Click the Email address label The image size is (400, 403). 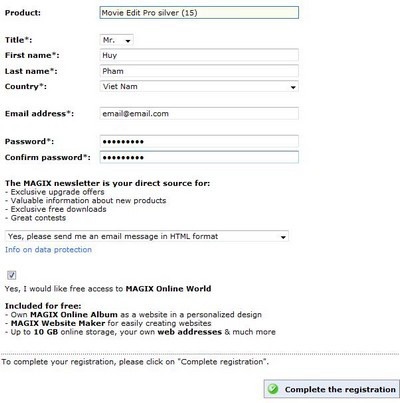tap(39, 114)
